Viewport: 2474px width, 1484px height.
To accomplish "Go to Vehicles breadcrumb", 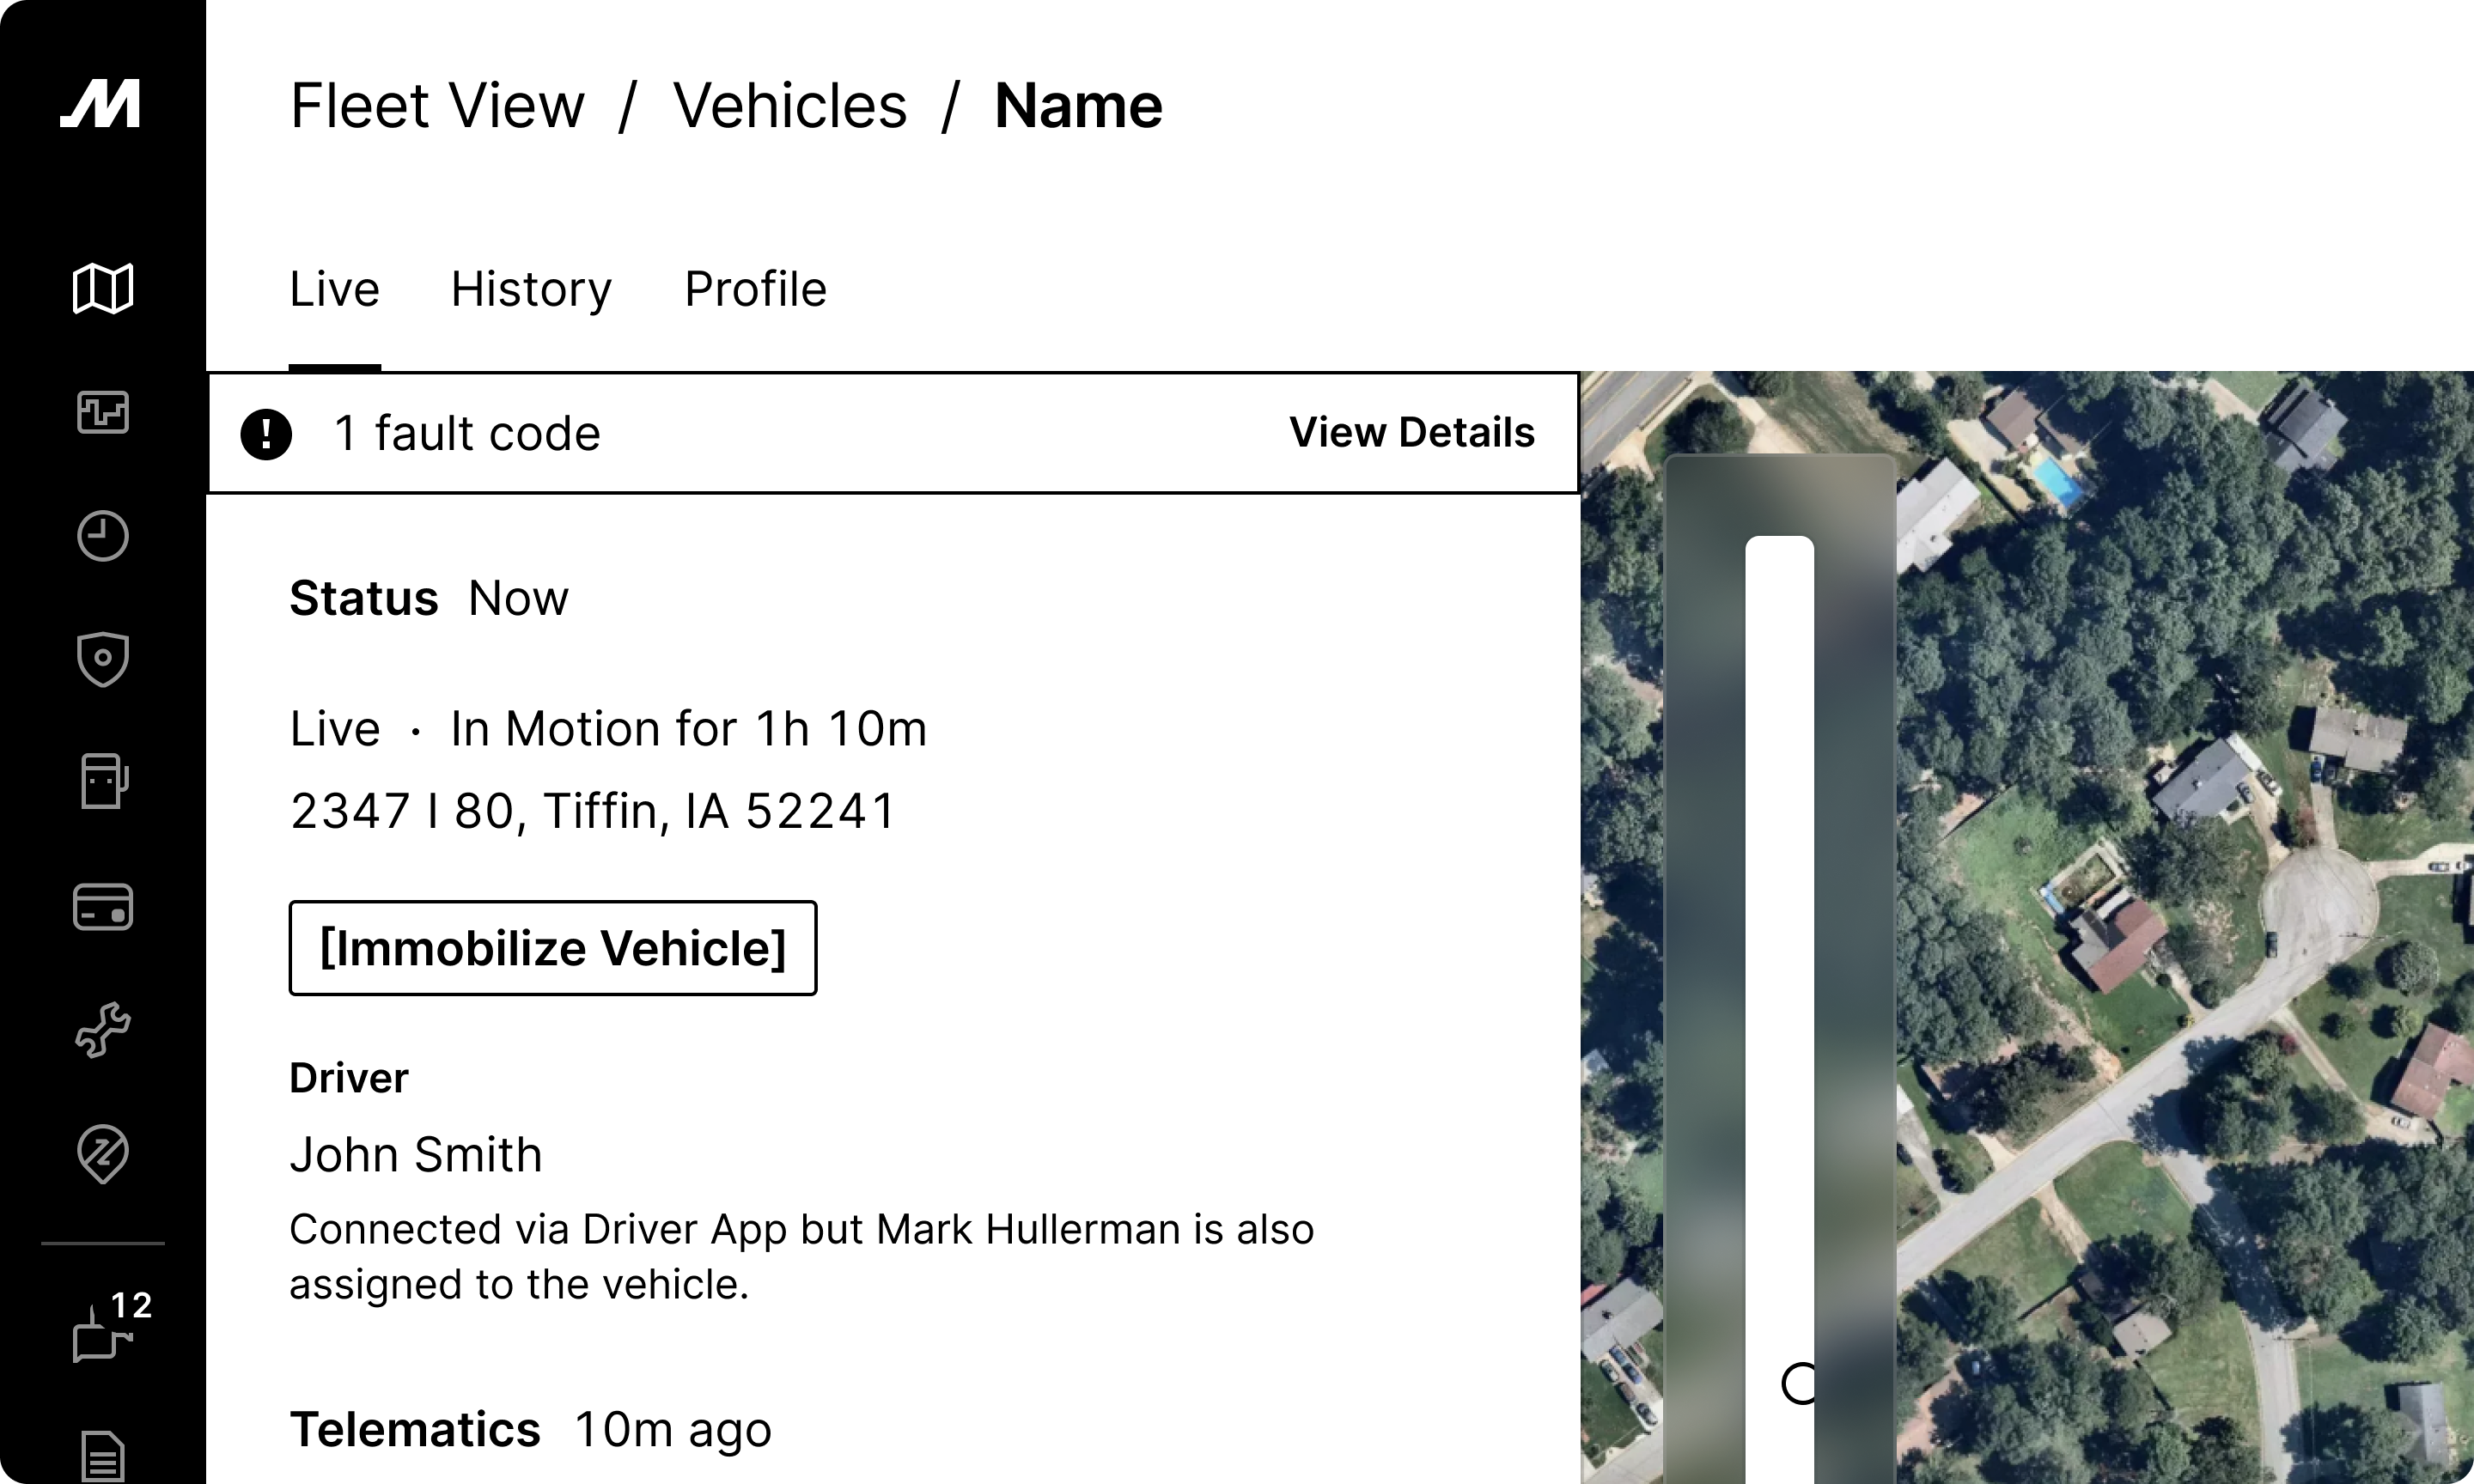I will click(790, 106).
